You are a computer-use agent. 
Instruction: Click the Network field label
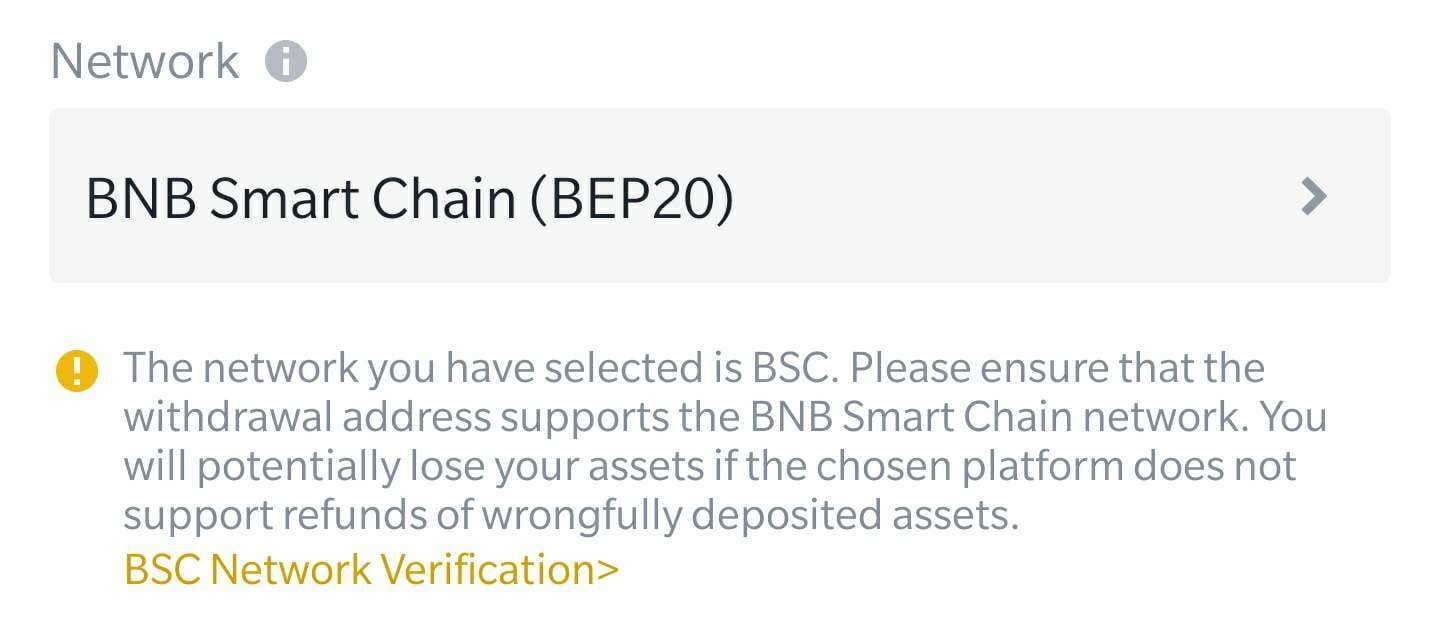145,62
